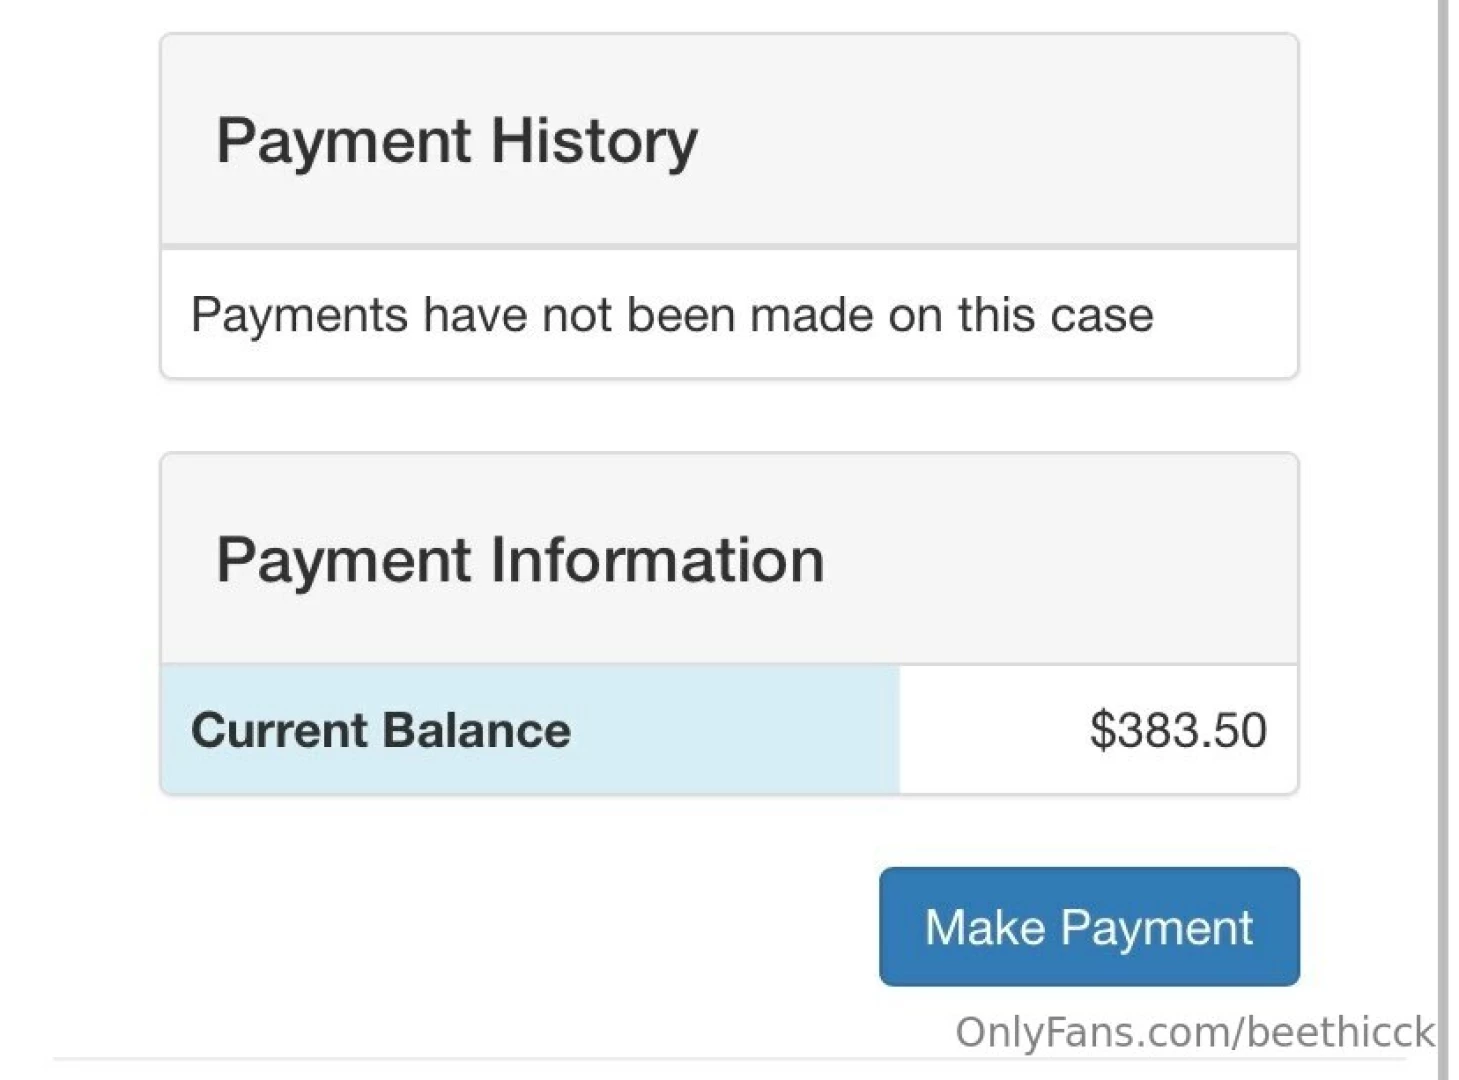Click the word "Information" in the heading
The height and width of the screenshot is (1080, 1459).
click(657, 560)
